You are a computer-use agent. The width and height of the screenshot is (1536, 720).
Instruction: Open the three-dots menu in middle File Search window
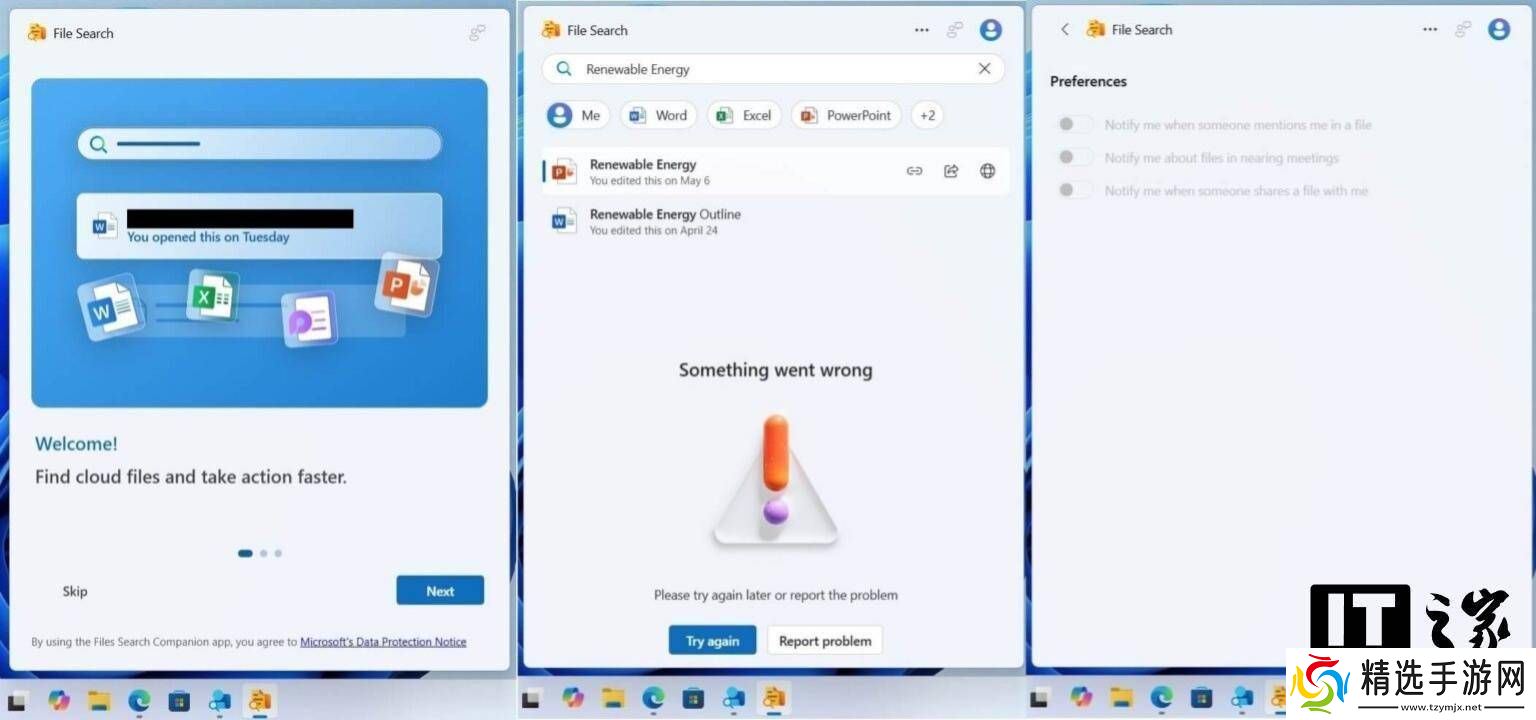(x=922, y=30)
